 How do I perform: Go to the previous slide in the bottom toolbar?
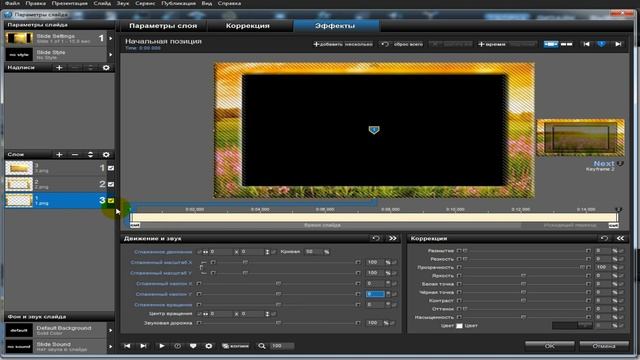(127, 346)
